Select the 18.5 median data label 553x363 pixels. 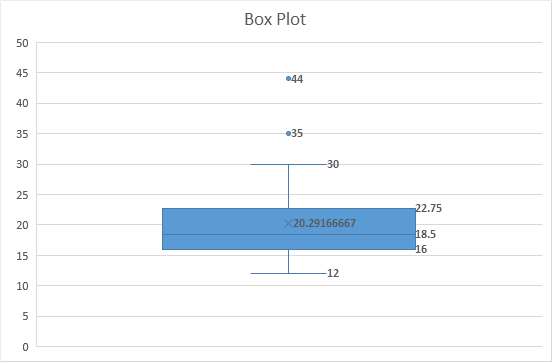(426, 234)
